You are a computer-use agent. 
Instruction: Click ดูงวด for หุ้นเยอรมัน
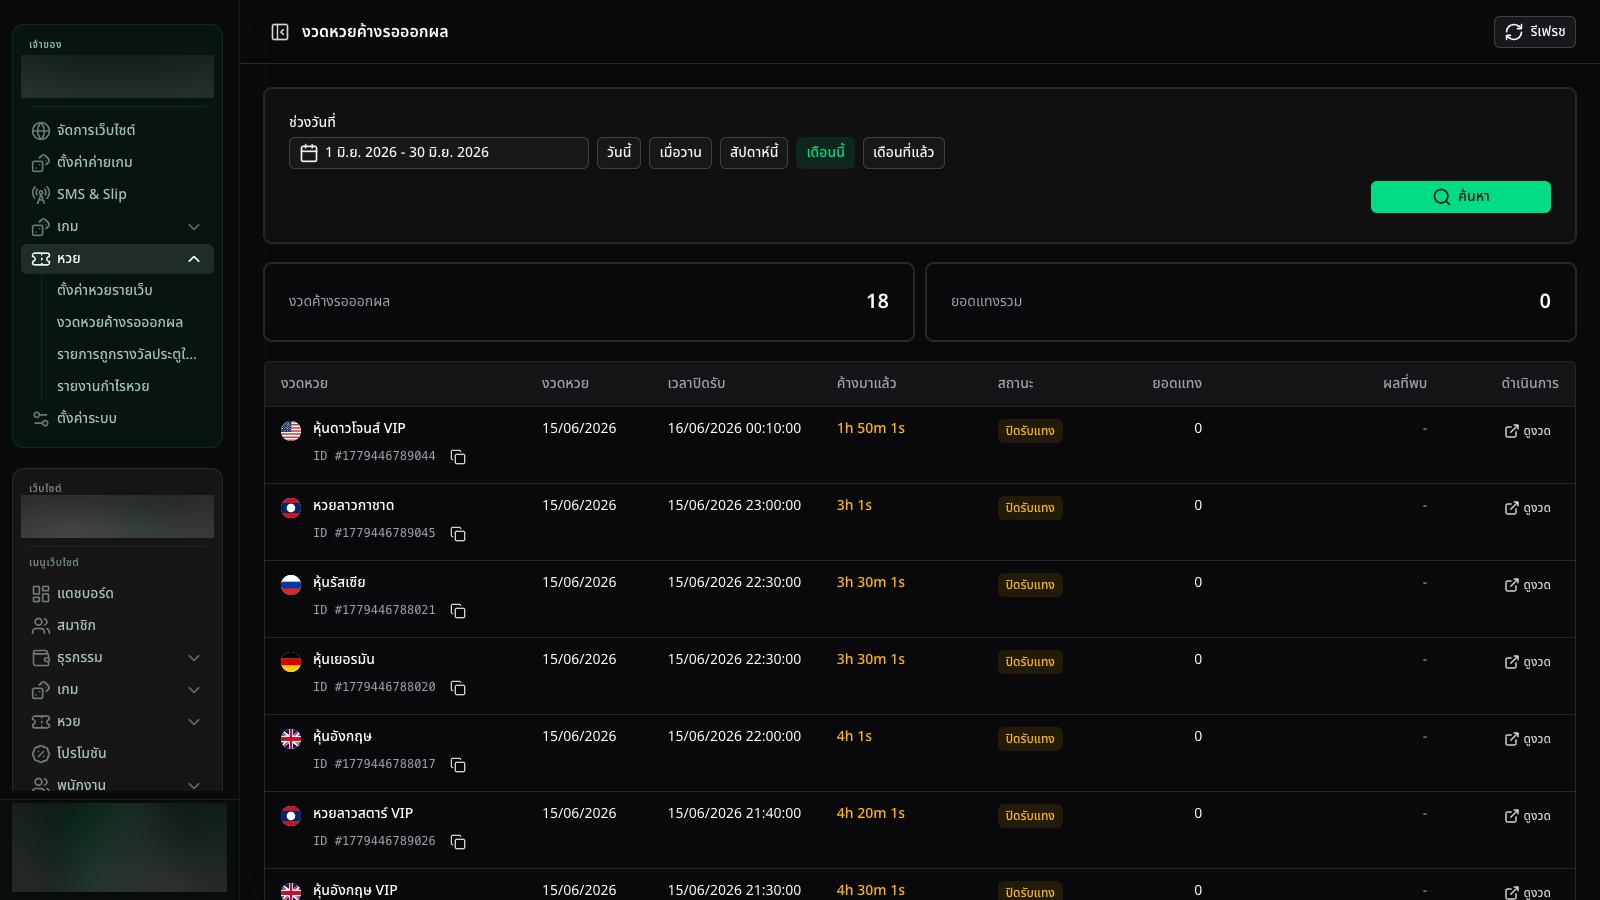[1528, 662]
